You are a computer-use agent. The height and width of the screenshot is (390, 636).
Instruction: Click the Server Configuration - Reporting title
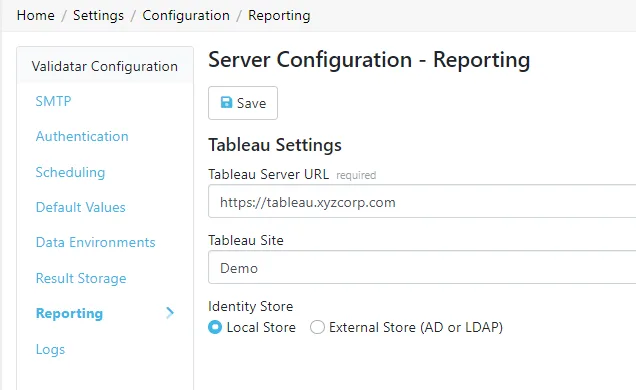click(x=369, y=60)
